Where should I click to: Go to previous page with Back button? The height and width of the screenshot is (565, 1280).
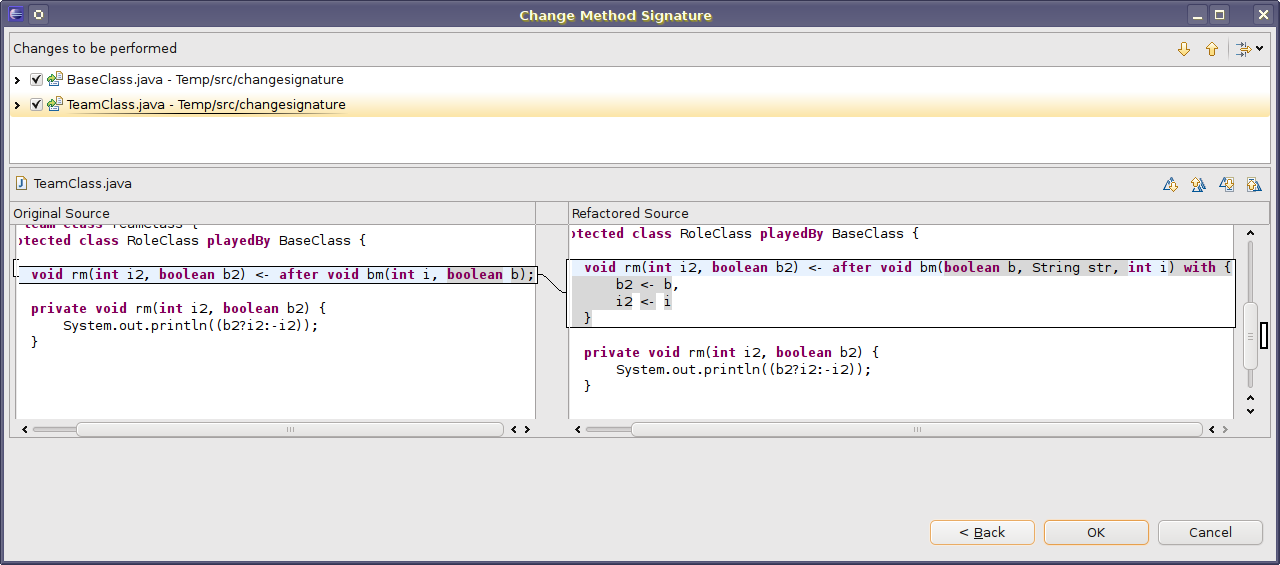click(982, 532)
